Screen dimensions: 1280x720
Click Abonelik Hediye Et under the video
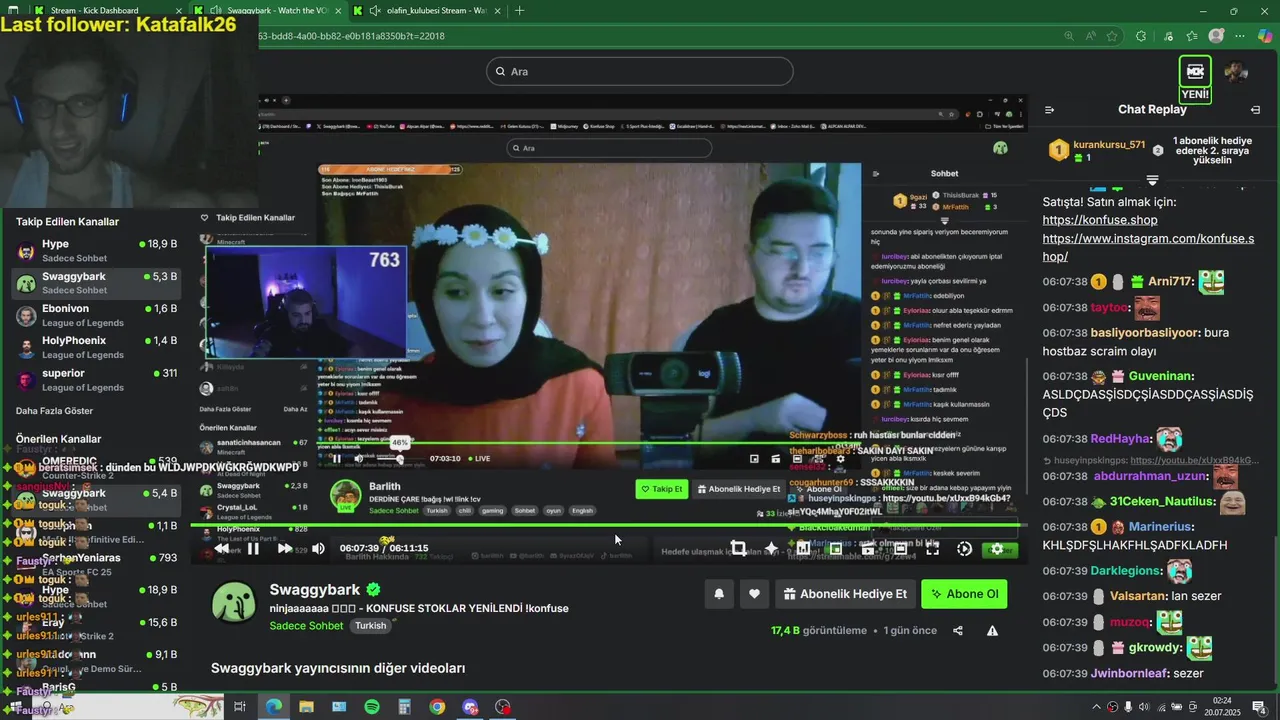[x=846, y=594]
